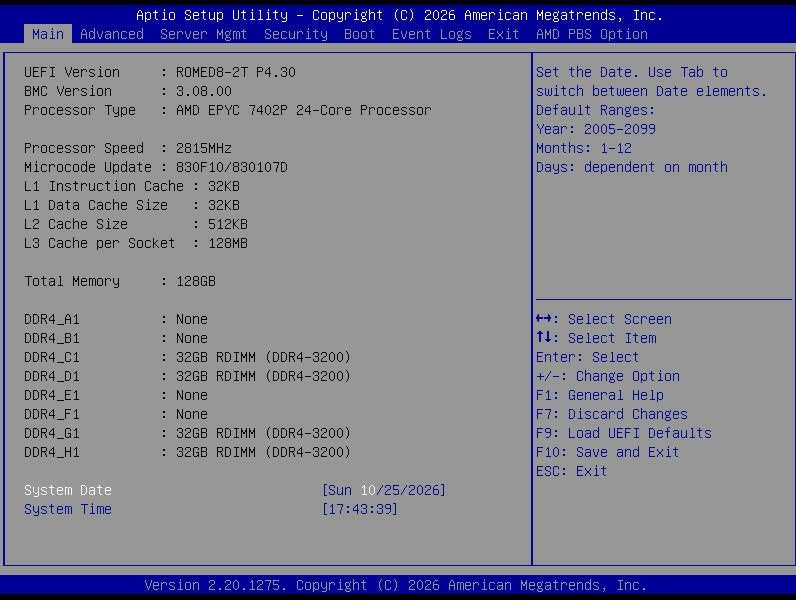This screenshot has height=603, width=796.
Task: Click the DDR4_B1 slot row
Action: pyautogui.click(x=116, y=338)
